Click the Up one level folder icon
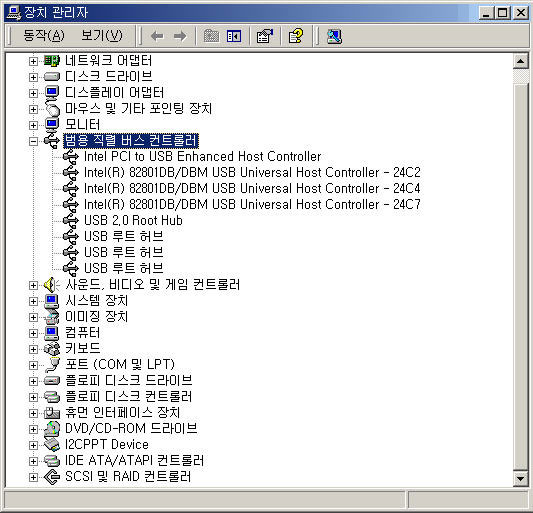 [211, 36]
